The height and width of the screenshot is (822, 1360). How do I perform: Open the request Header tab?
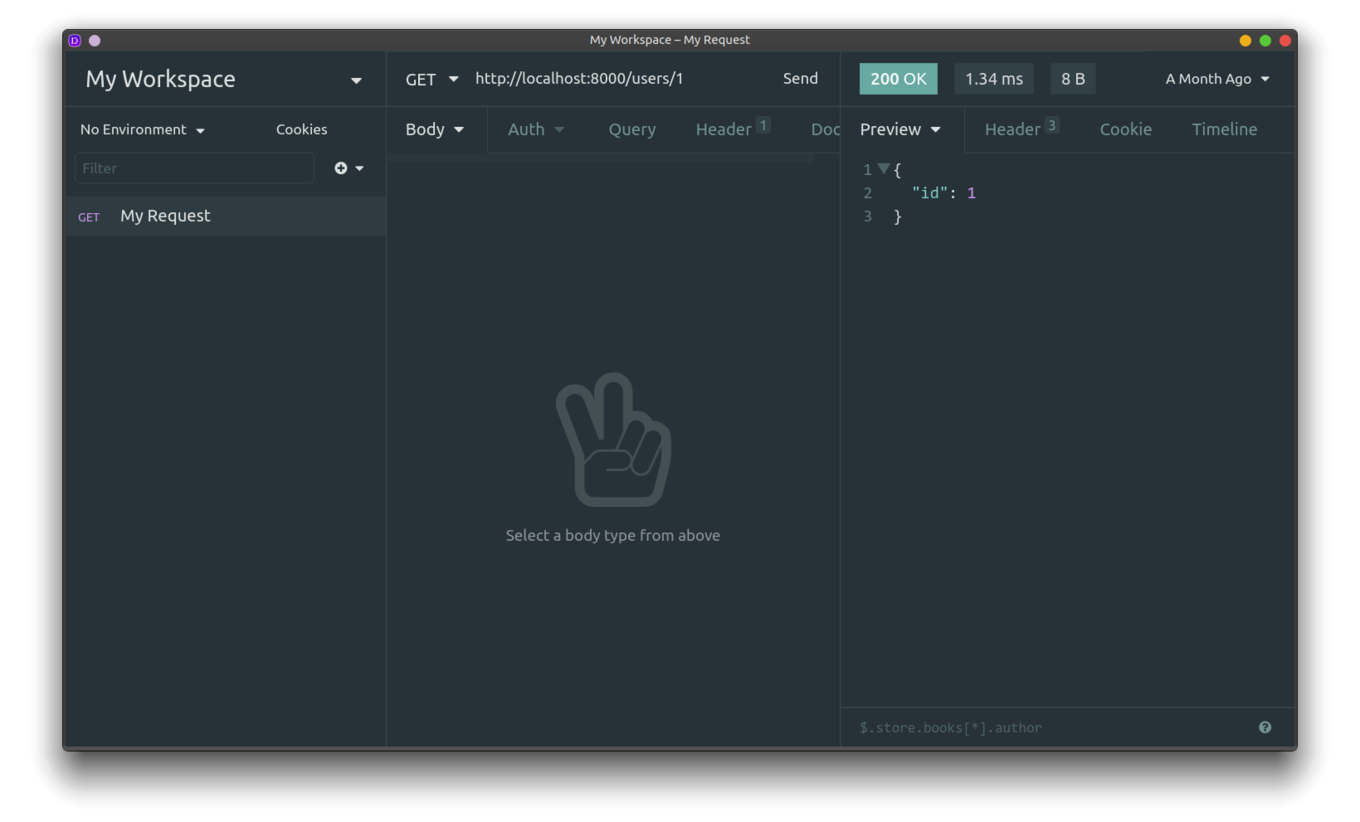(x=724, y=129)
